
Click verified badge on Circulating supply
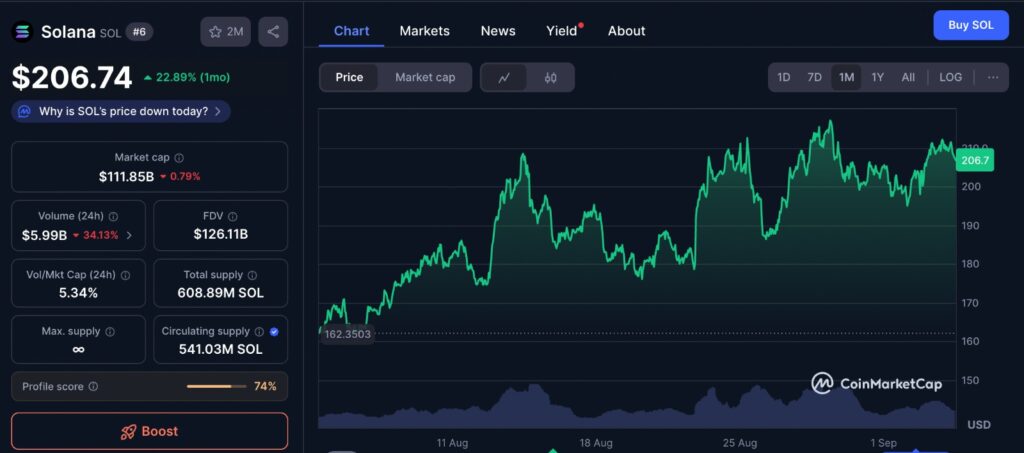[x=274, y=332]
